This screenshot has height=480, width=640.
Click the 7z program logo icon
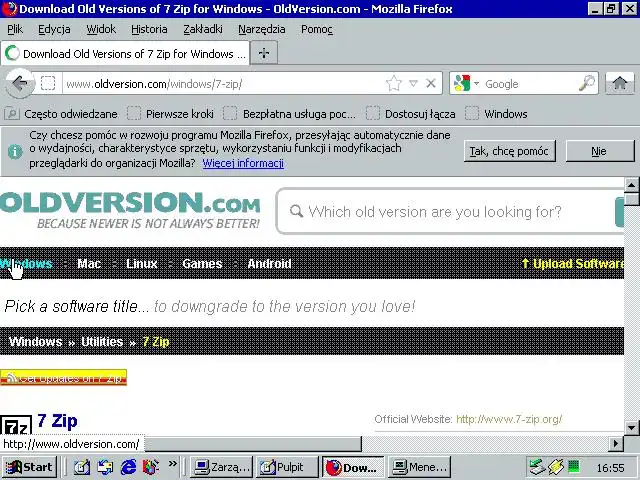tap(16, 426)
